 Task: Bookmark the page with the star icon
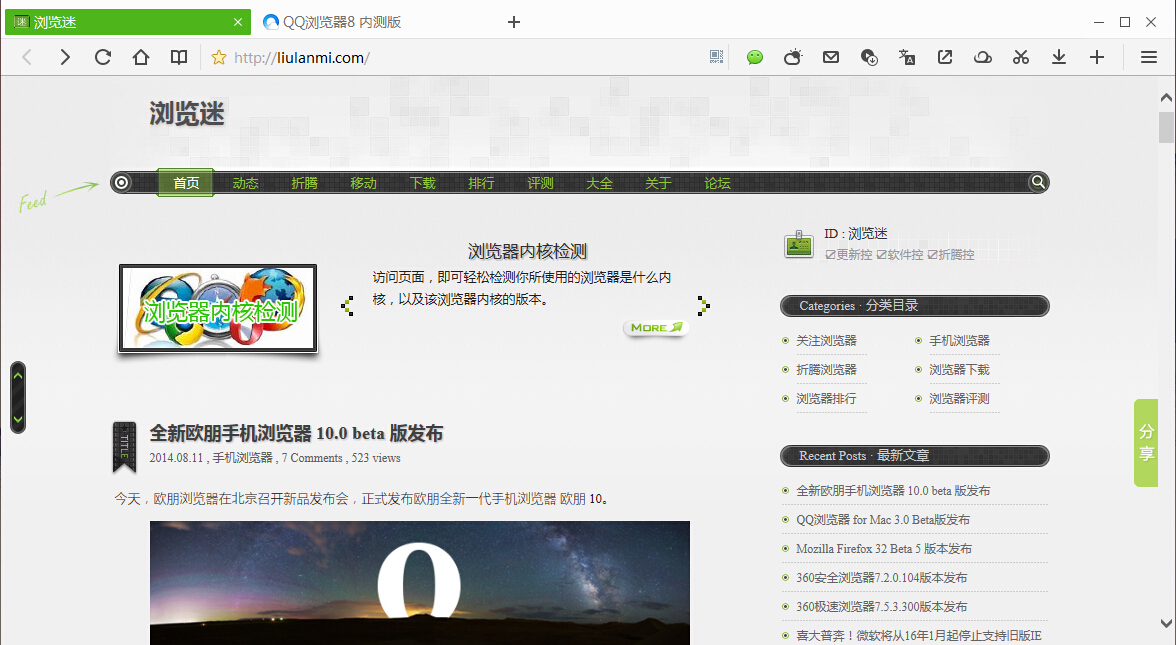219,57
